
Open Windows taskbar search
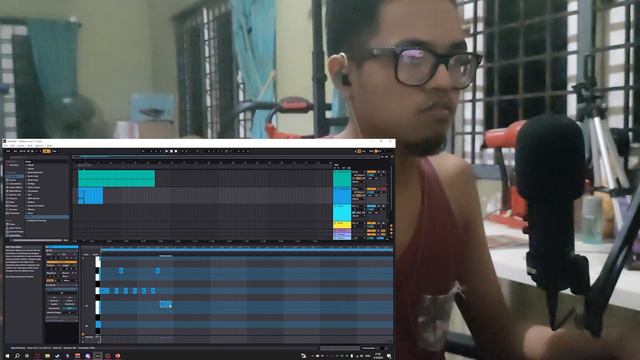coord(17,356)
